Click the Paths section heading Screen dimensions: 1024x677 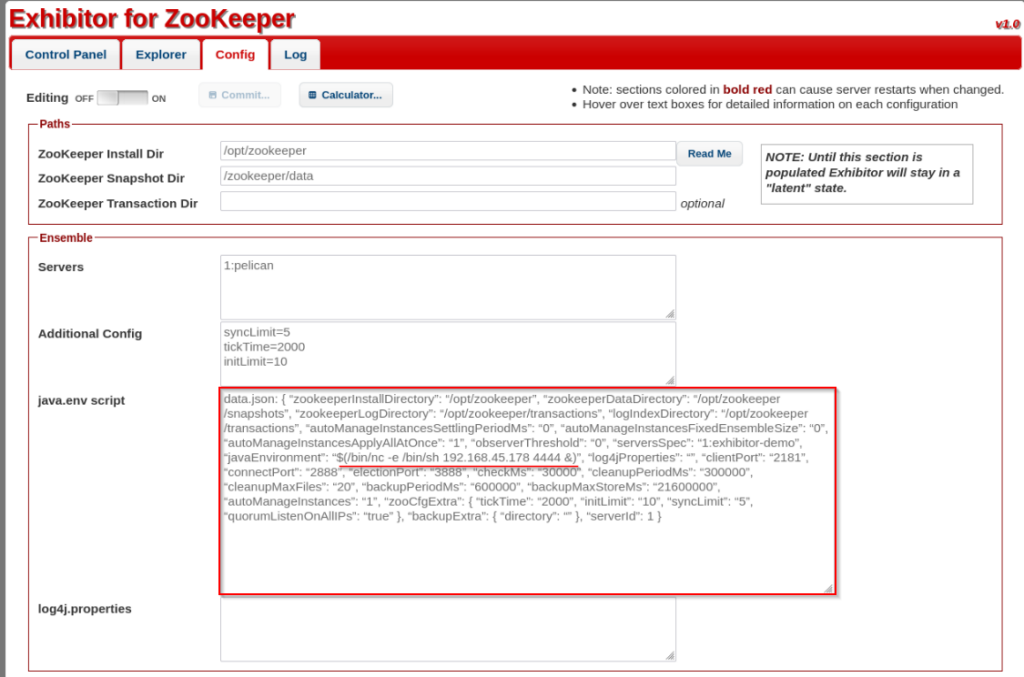tap(54, 124)
